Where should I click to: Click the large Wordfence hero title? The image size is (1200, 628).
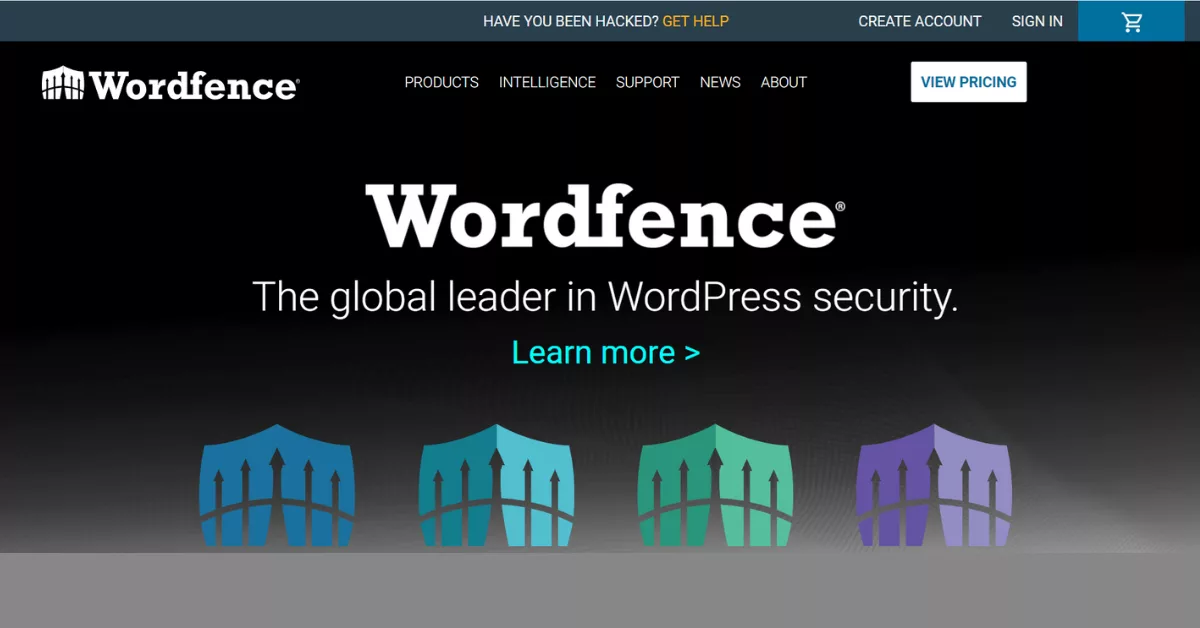click(605, 217)
